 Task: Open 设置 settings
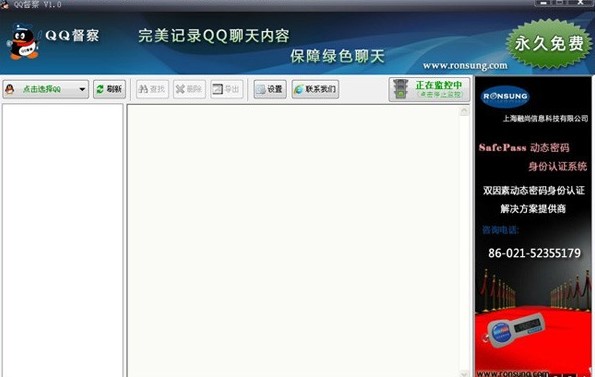click(270, 89)
